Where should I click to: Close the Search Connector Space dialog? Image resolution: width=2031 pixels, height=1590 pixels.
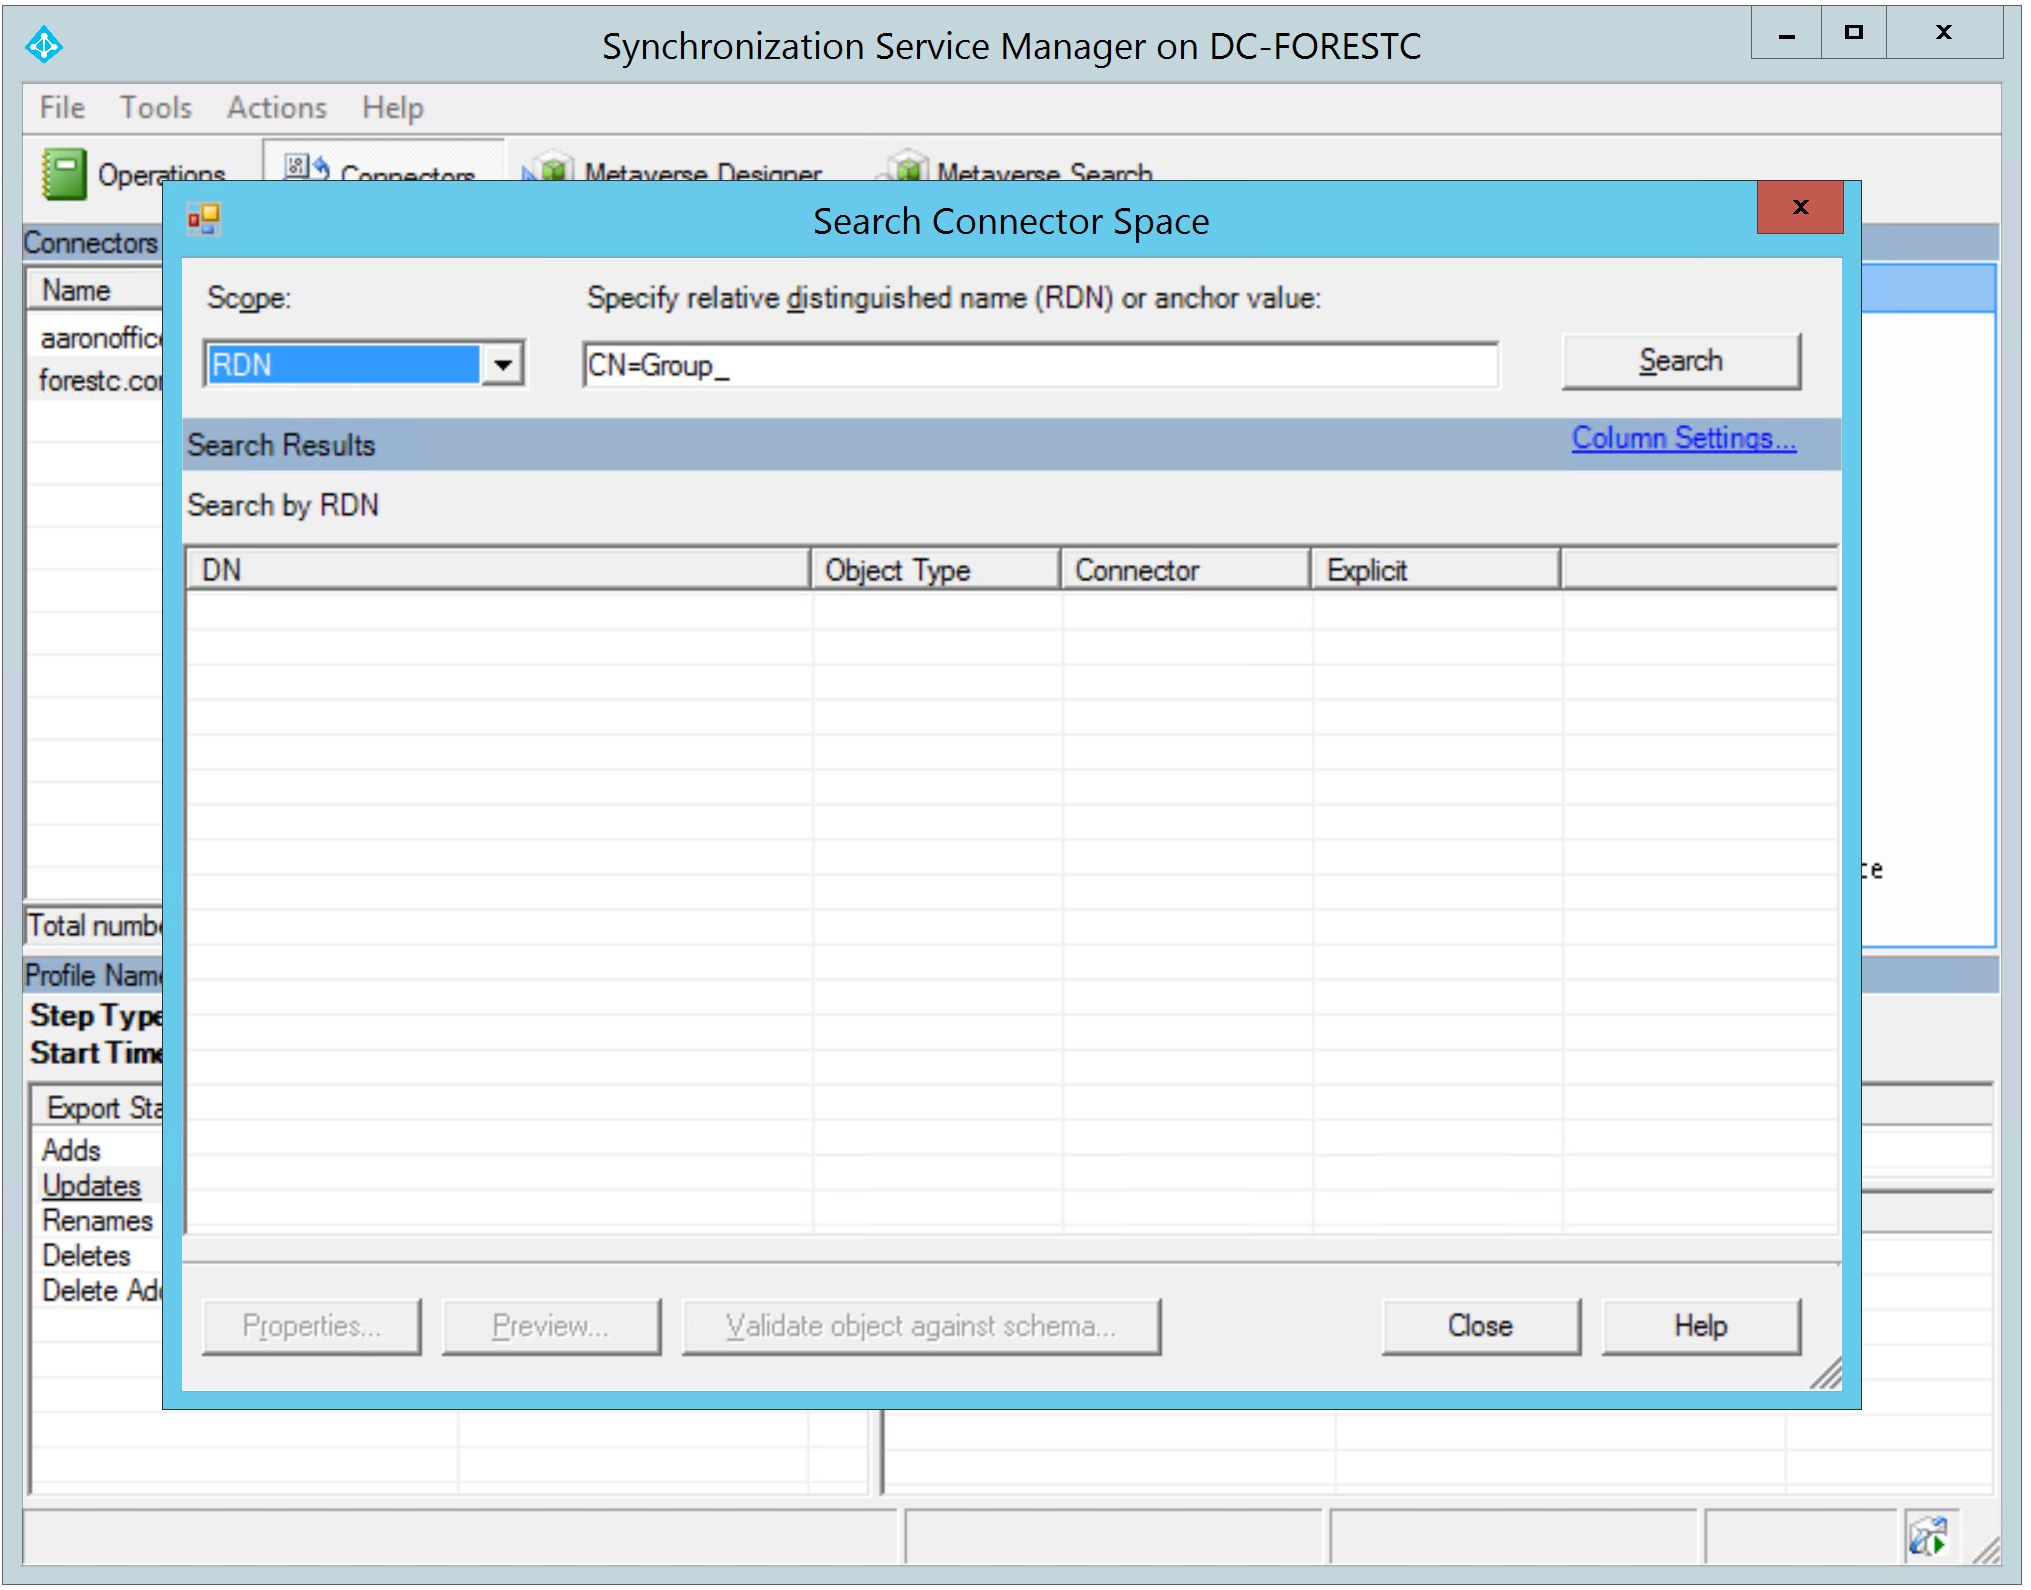tap(1799, 207)
